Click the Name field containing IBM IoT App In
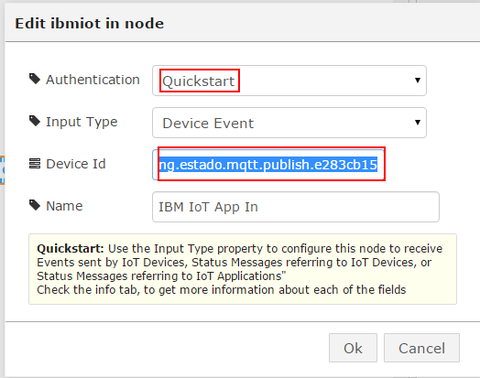 click(x=296, y=207)
